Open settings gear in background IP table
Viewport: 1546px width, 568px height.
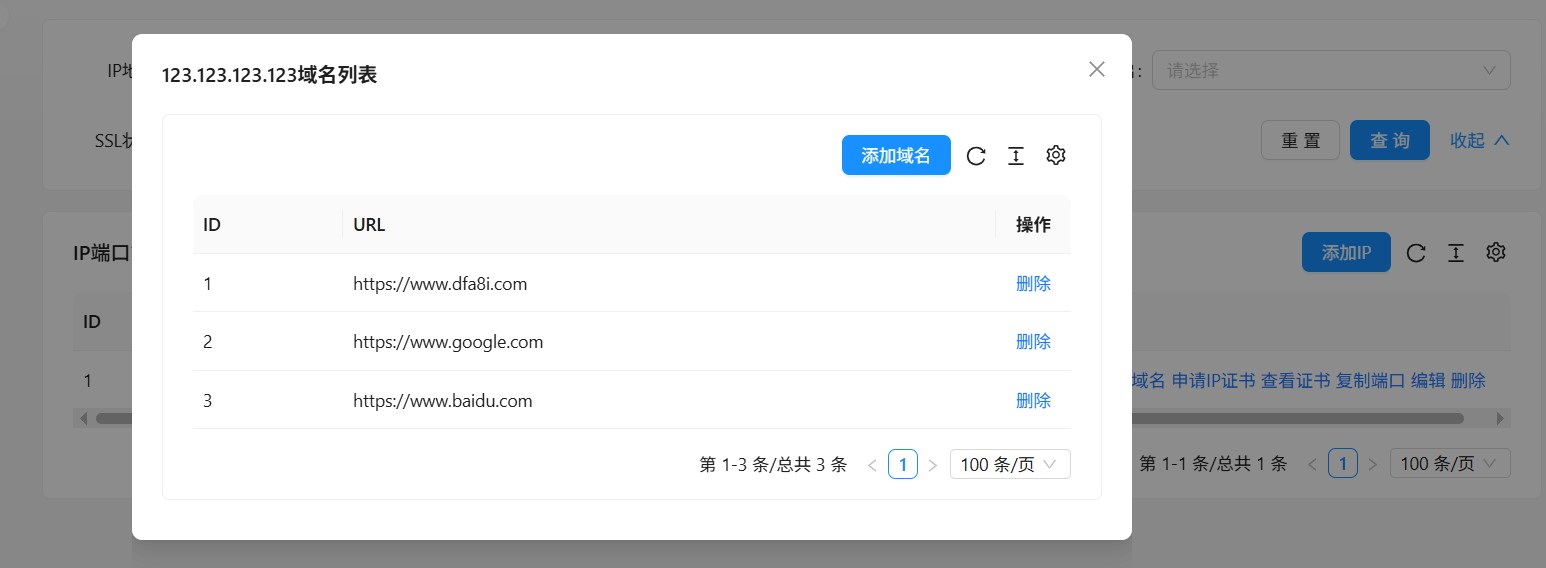click(1496, 253)
